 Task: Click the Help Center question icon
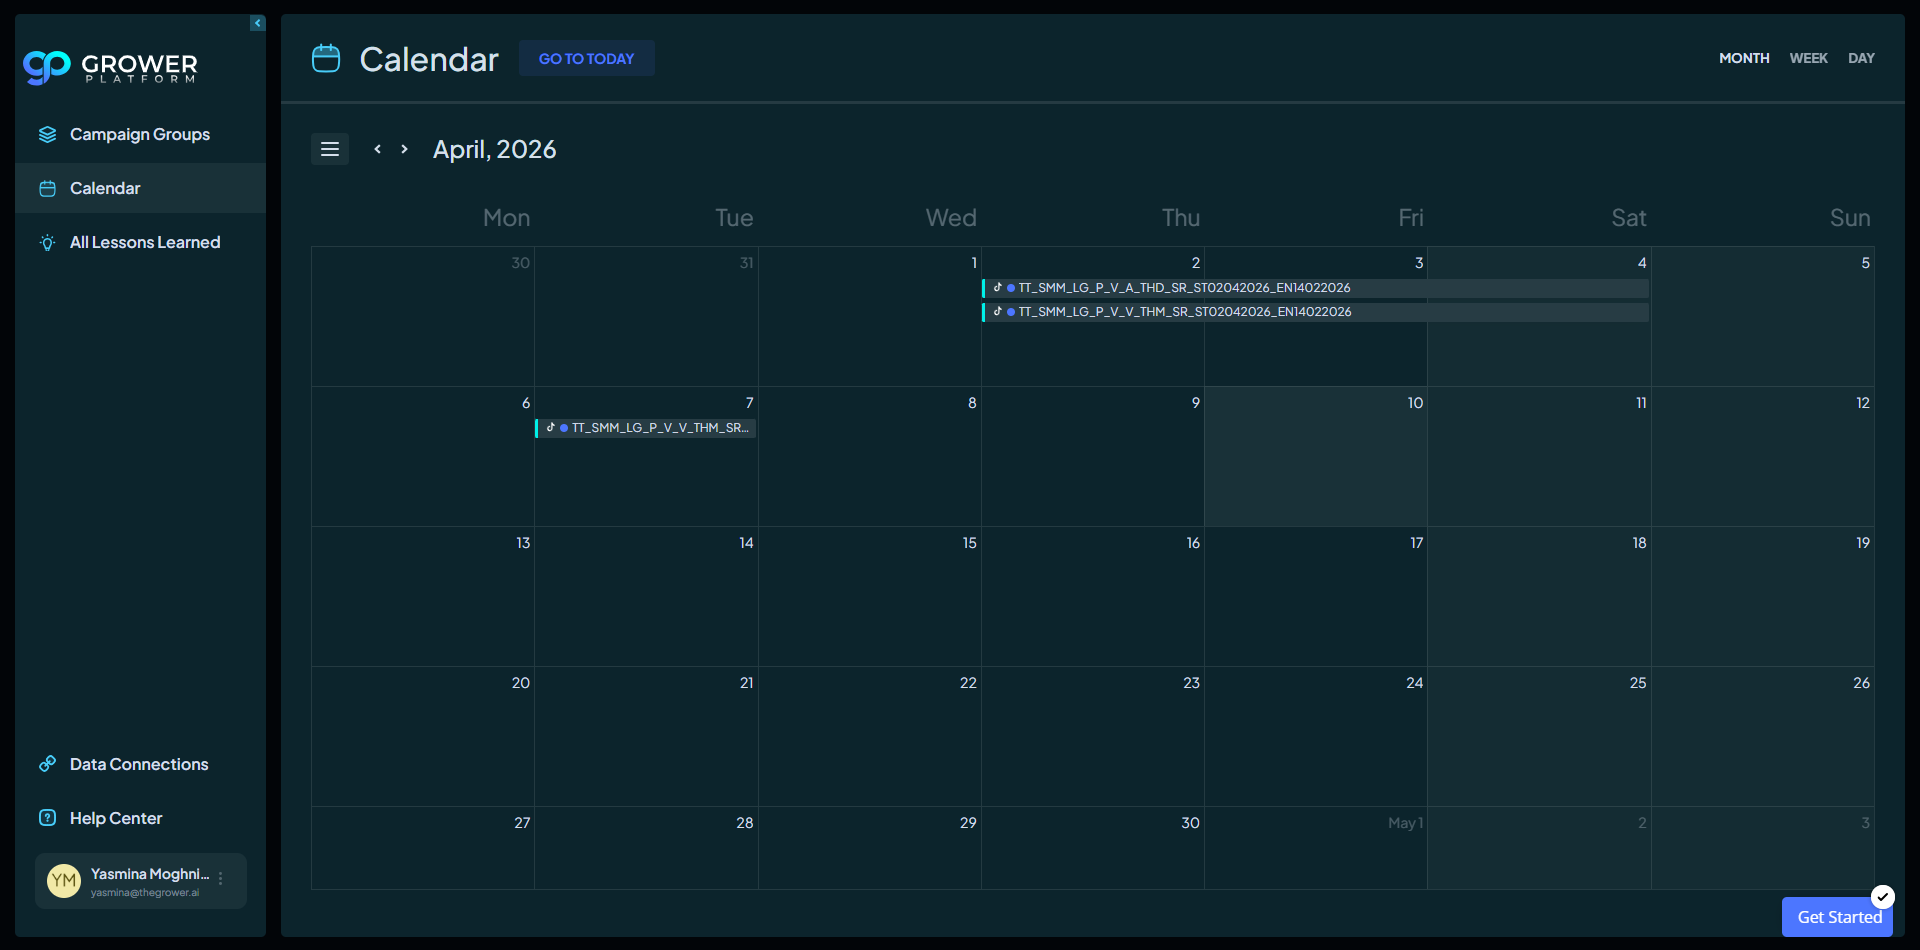(47, 818)
